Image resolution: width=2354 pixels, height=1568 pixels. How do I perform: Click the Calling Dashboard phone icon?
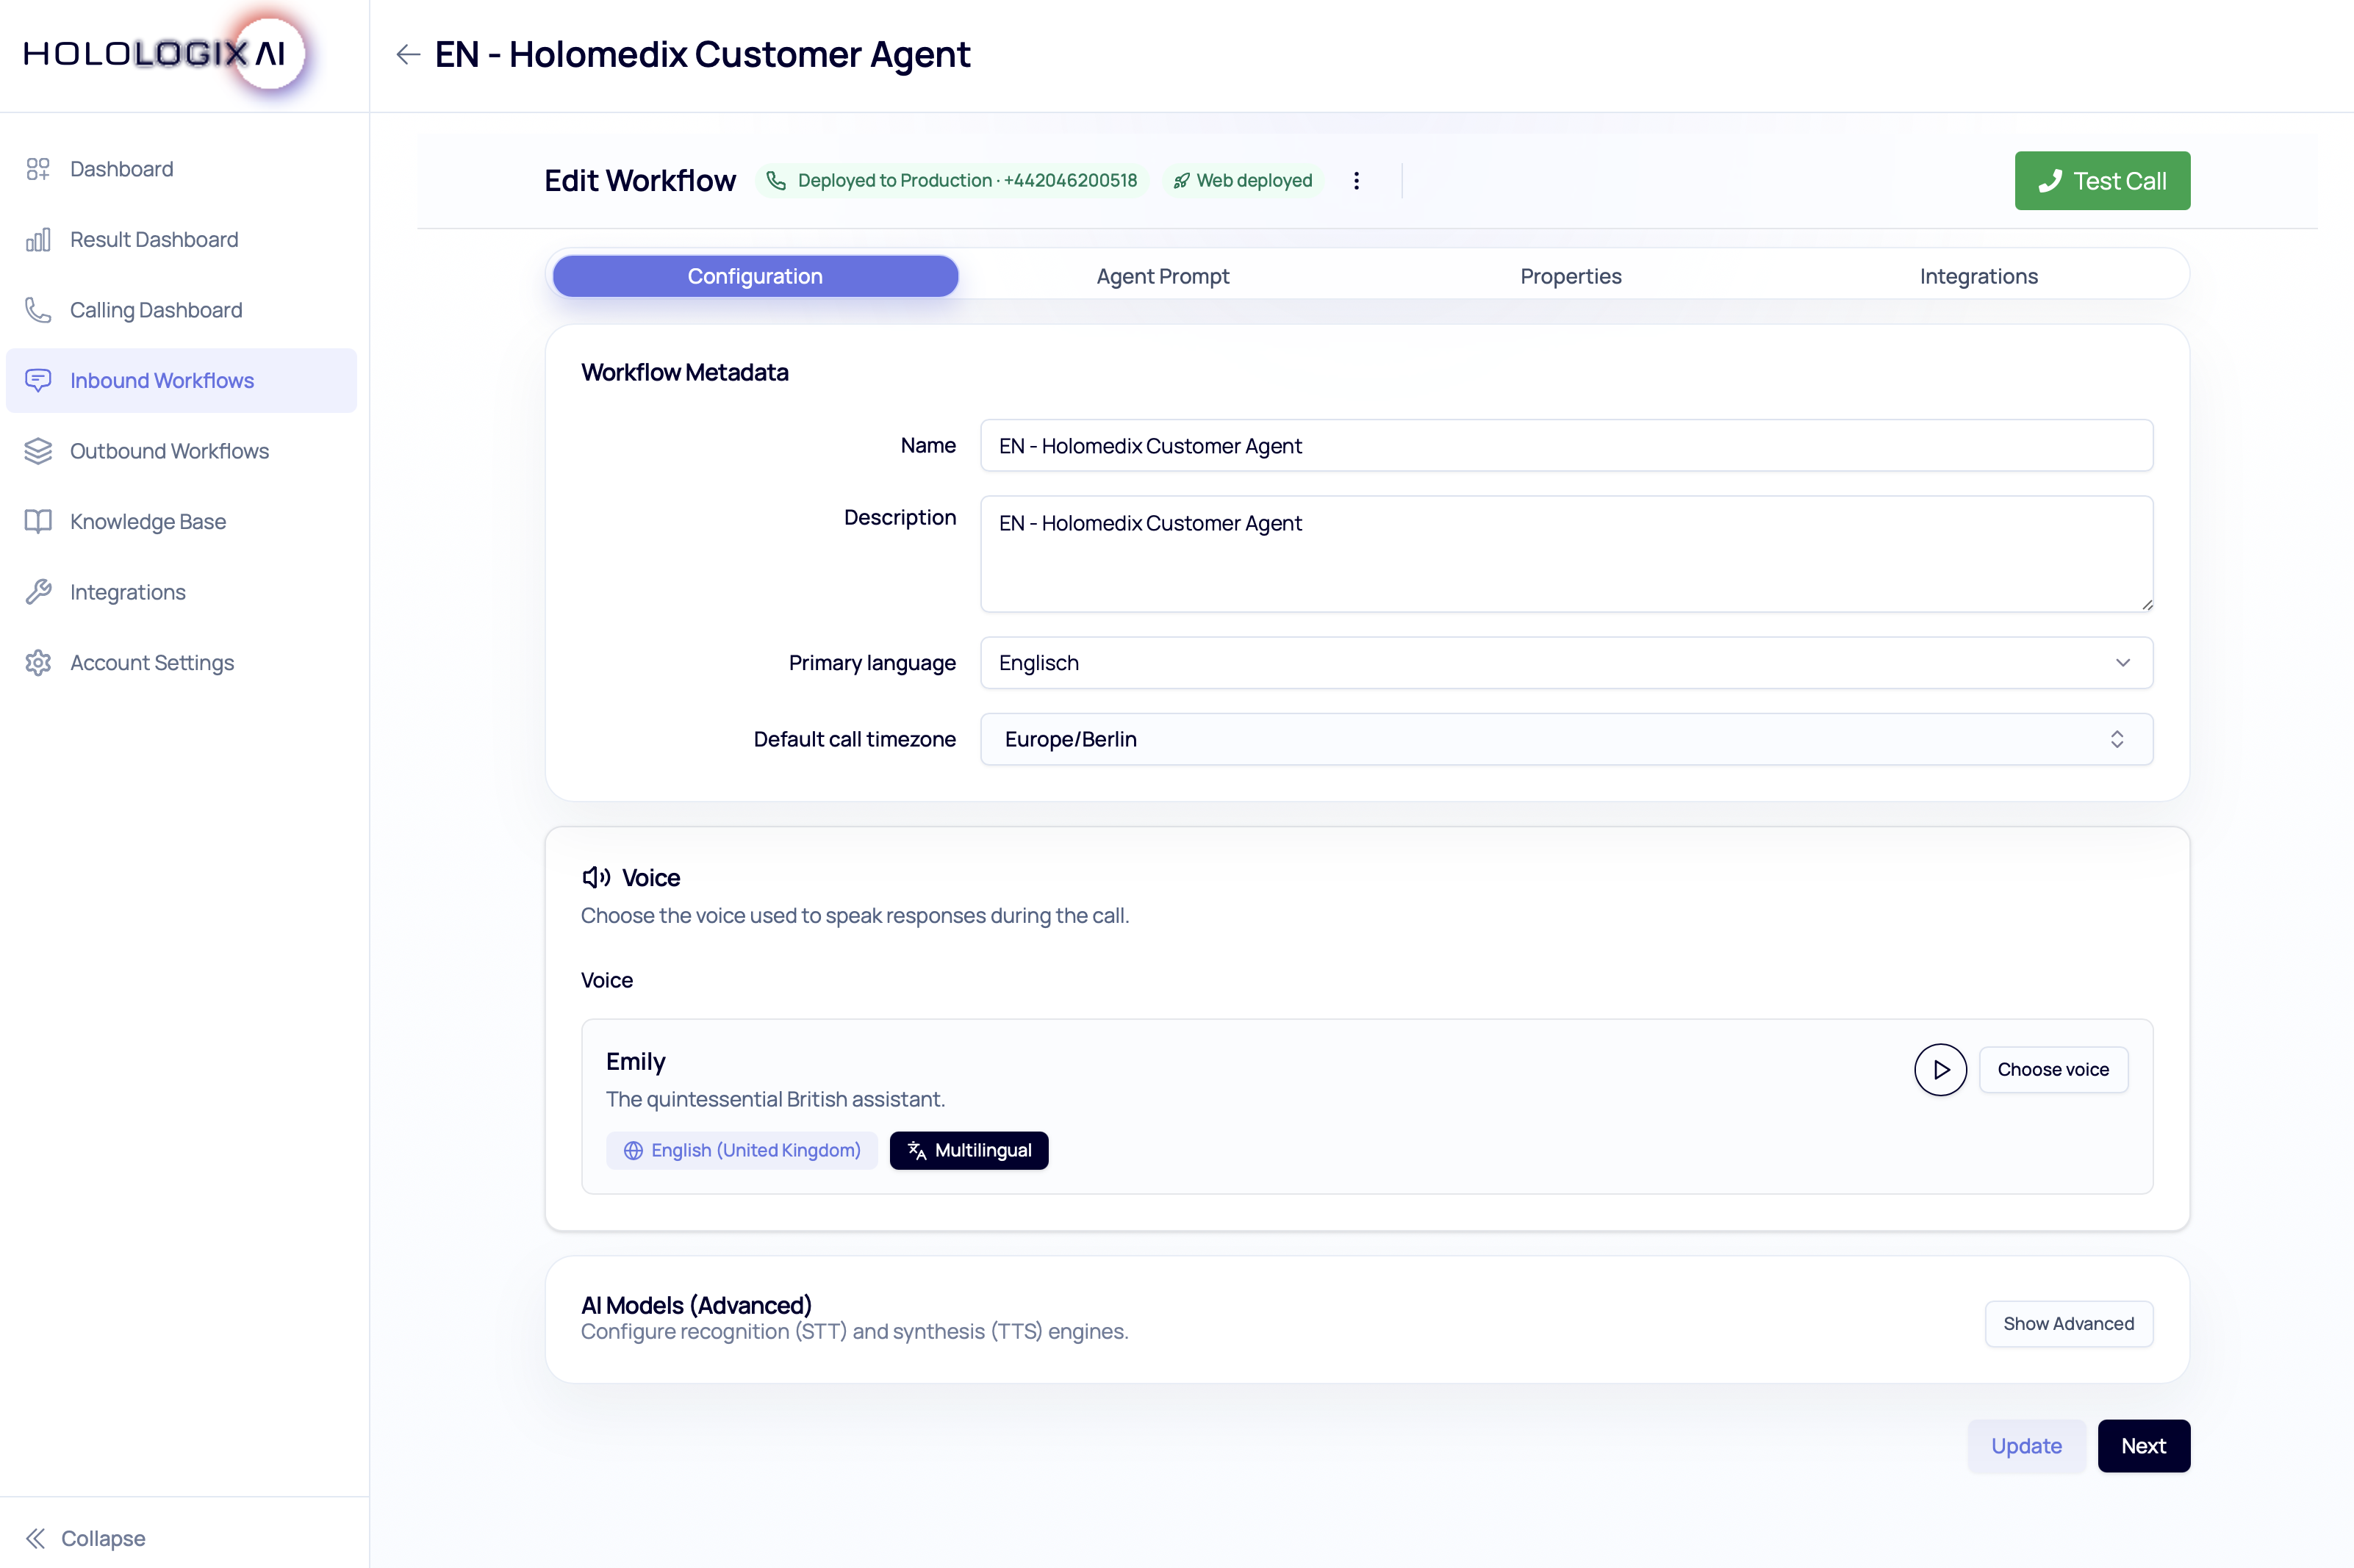point(38,310)
